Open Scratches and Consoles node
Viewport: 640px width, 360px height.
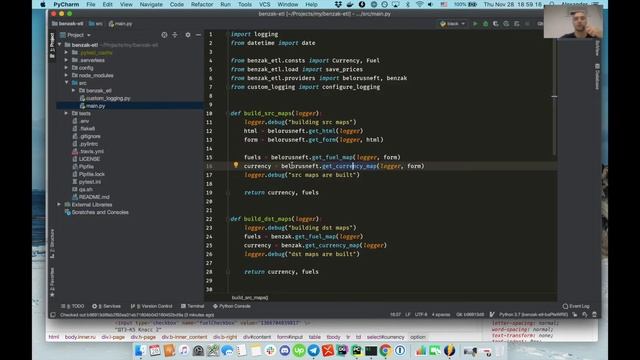click(97, 212)
